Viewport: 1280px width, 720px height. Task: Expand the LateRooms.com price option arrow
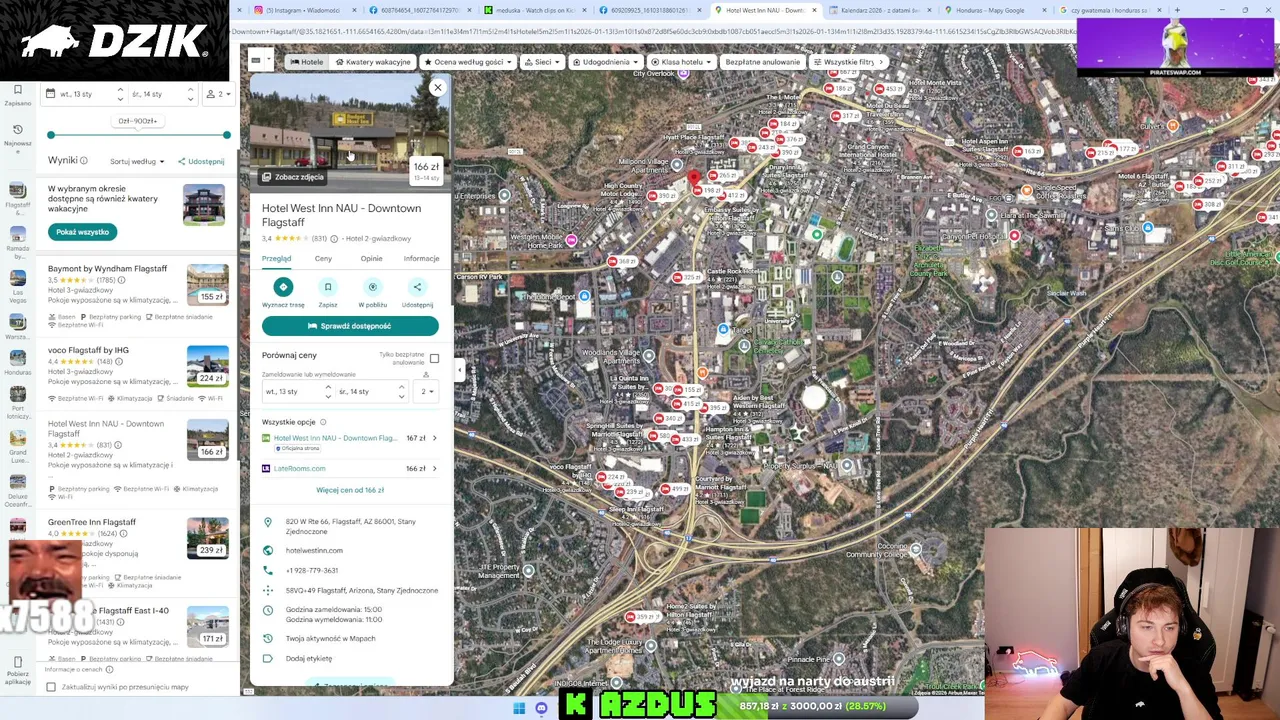pos(434,468)
